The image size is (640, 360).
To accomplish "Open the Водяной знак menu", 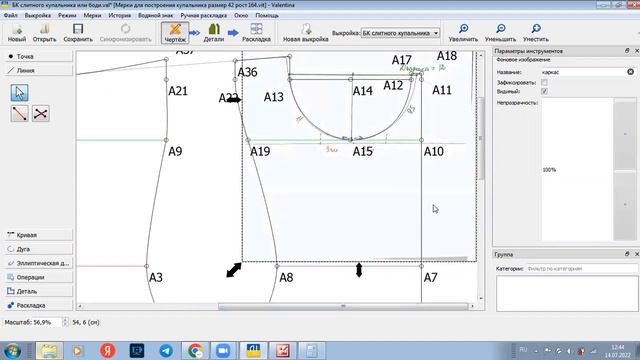I will coord(156,15).
